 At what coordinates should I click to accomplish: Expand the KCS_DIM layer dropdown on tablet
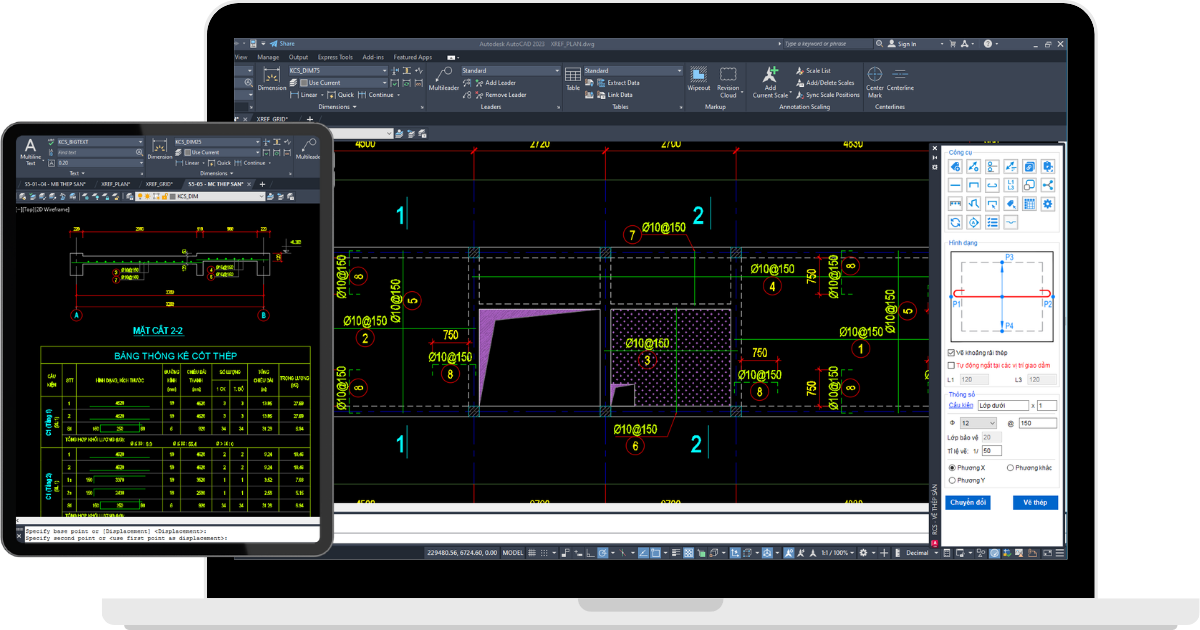pos(263,197)
